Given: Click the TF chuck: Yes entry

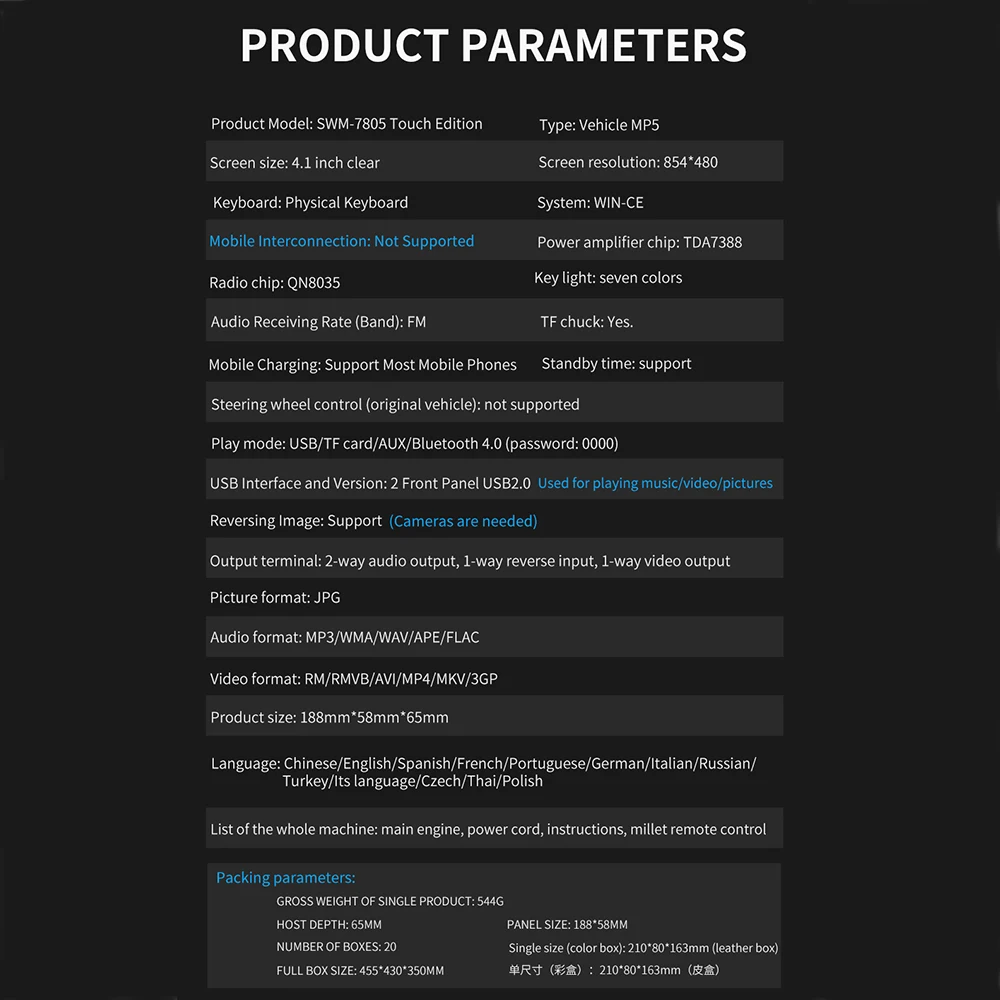Looking at the screenshot, I should click(x=587, y=322).
